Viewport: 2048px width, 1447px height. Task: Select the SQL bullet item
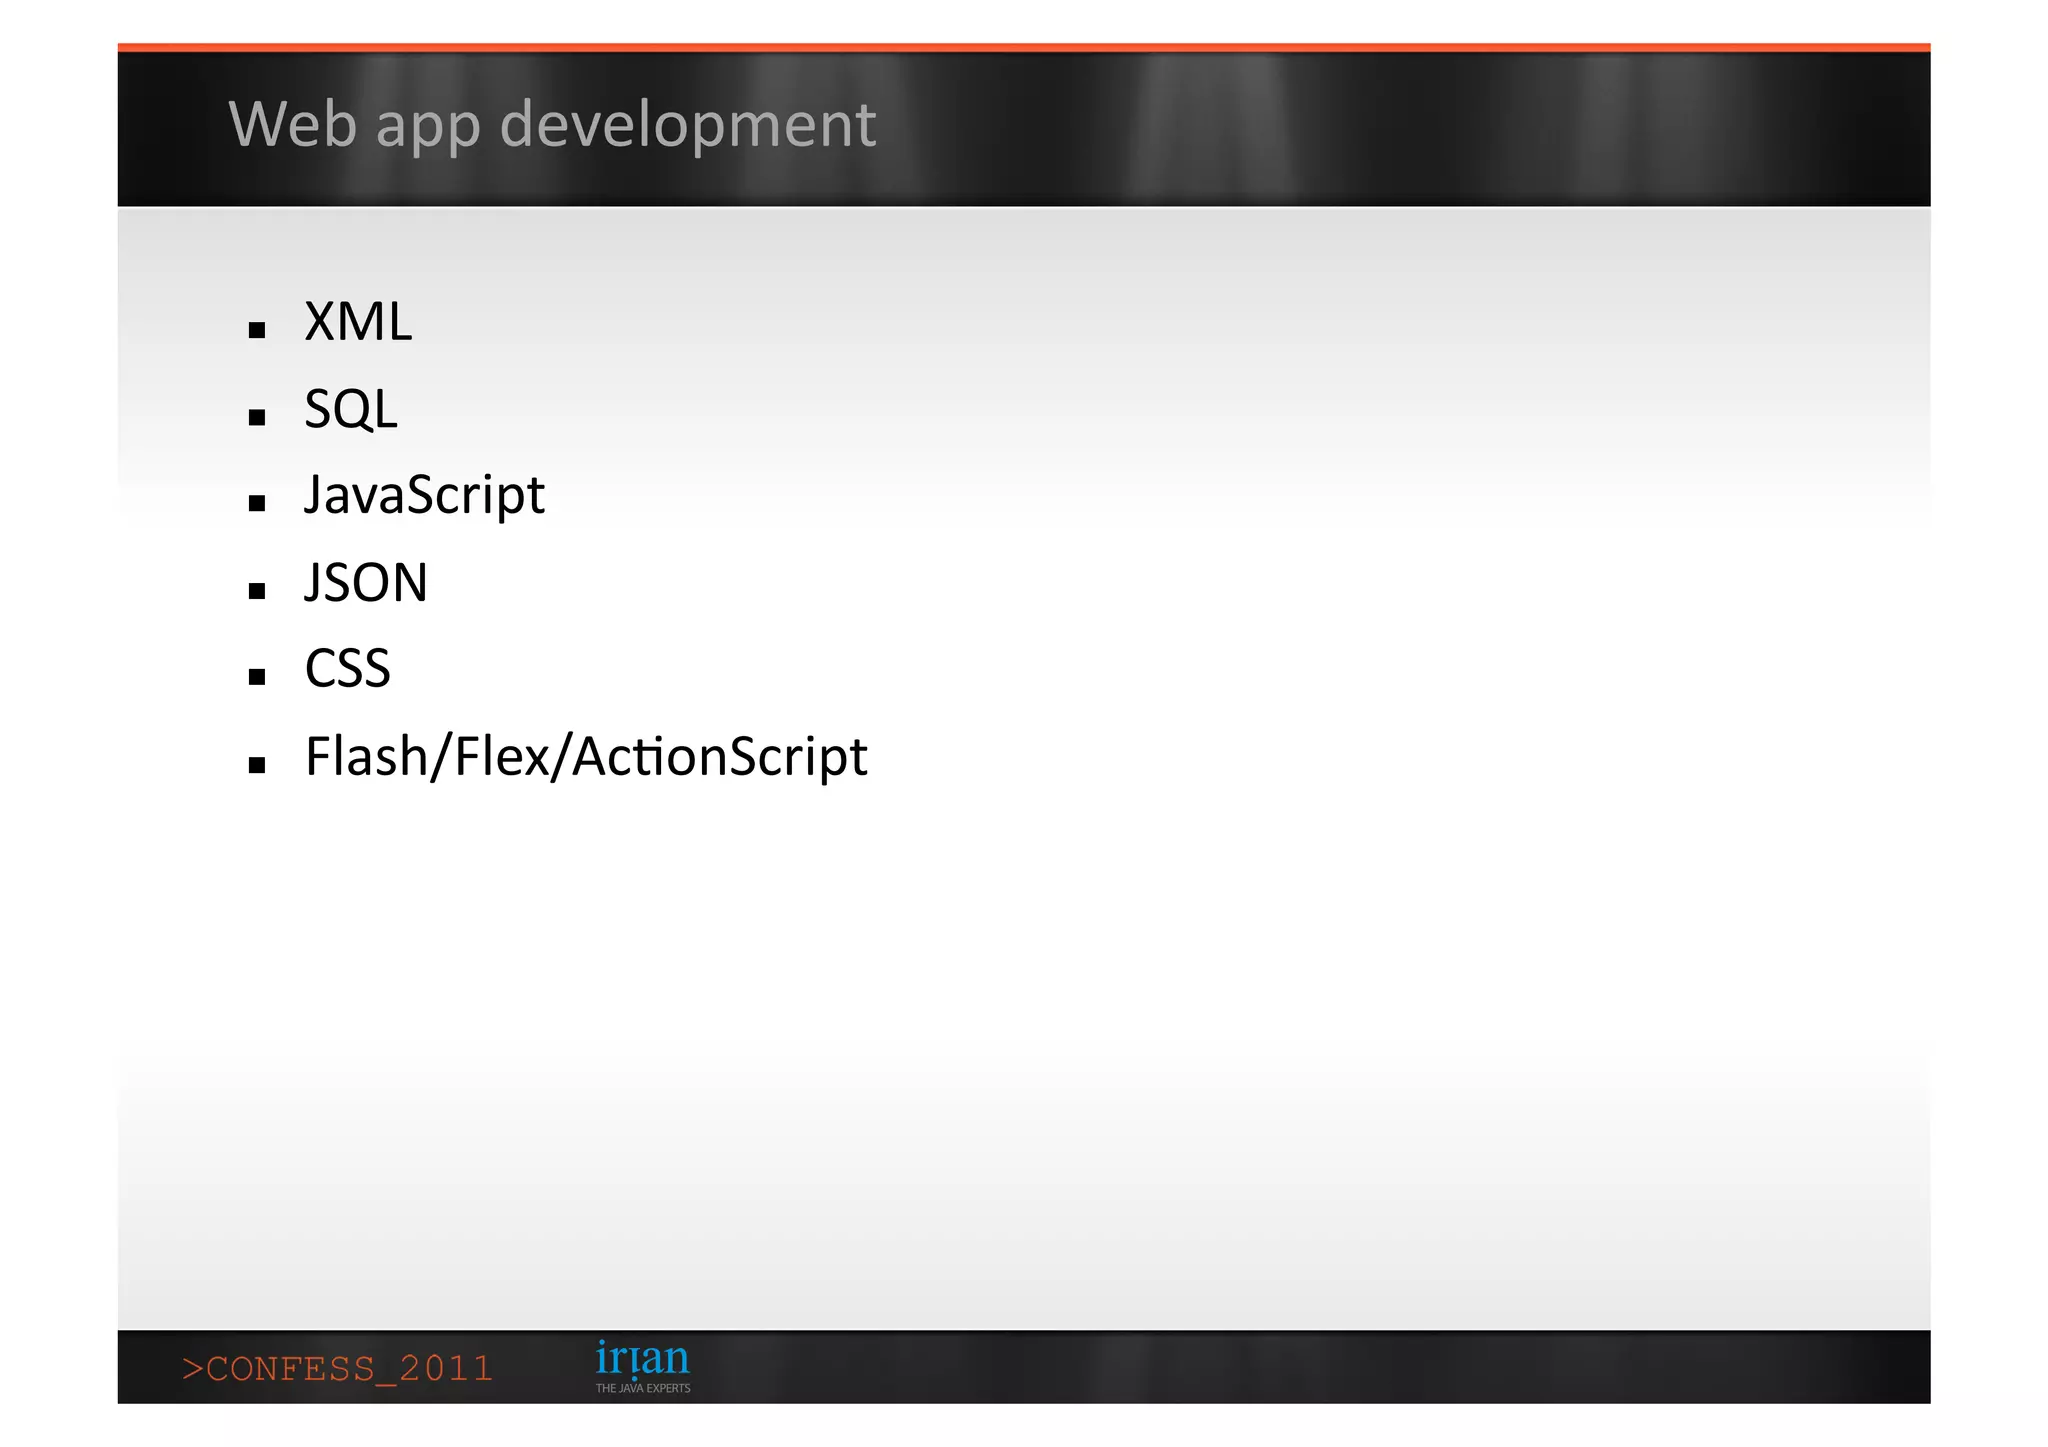click(x=351, y=410)
